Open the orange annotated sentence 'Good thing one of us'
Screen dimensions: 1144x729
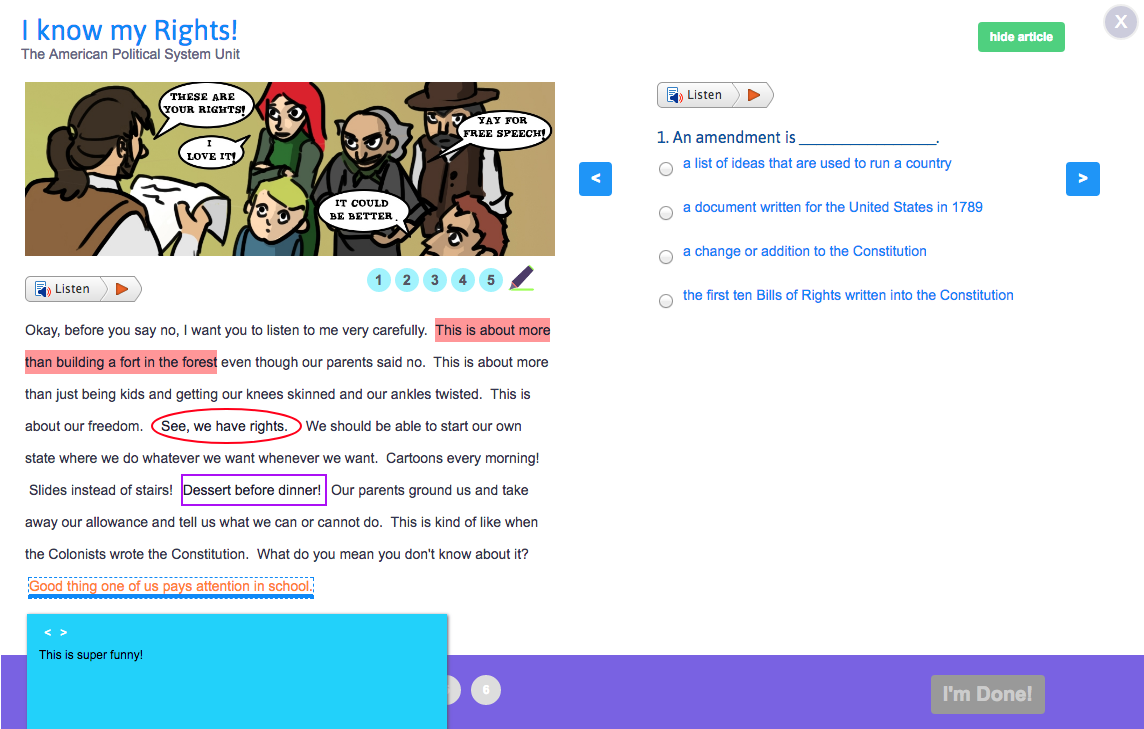click(x=170, y=586)
